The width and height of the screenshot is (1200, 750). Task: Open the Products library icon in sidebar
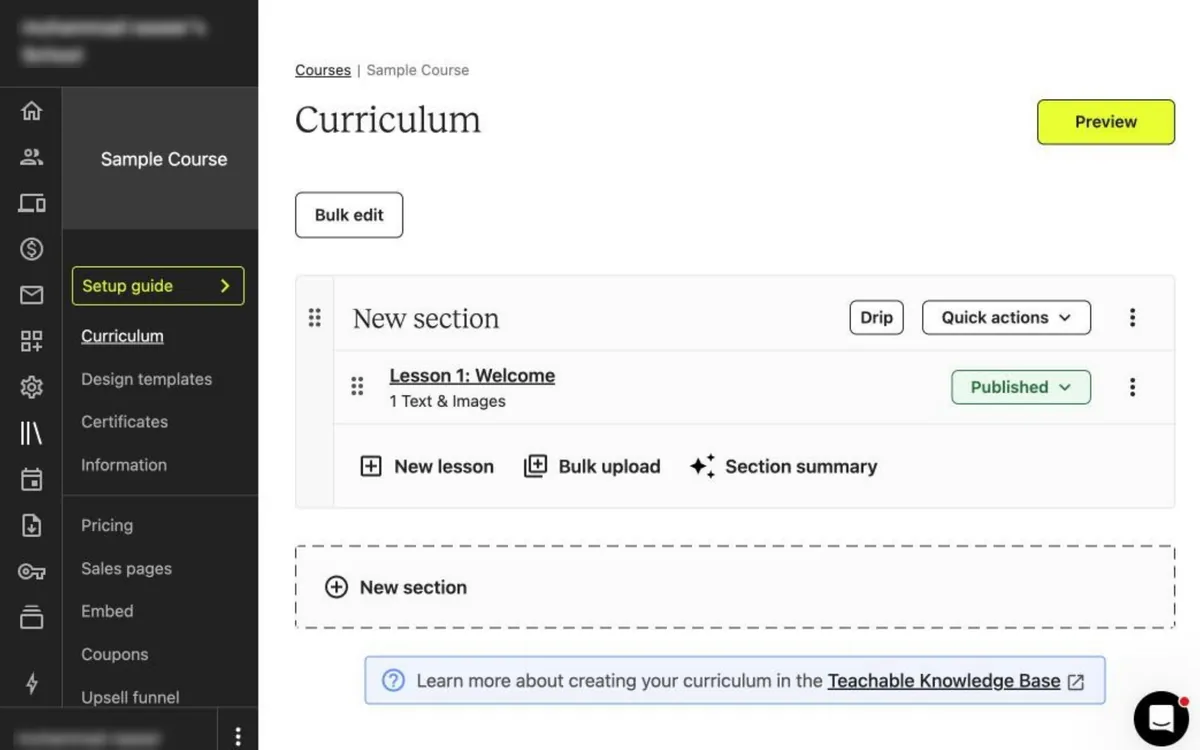point(31,433)
